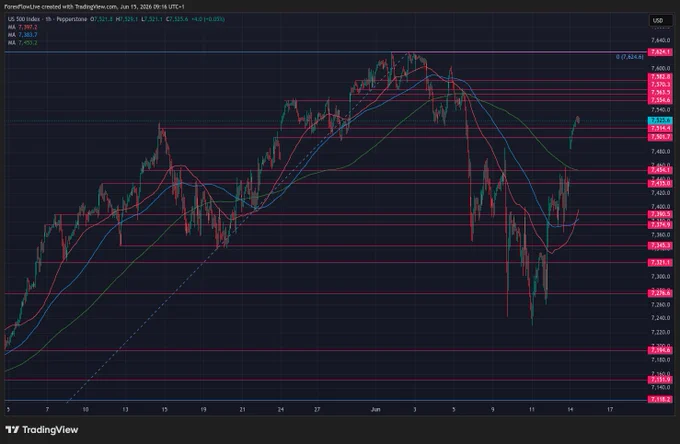
Task: Select the 7,514.4 price label
Action: coord(660,128)
